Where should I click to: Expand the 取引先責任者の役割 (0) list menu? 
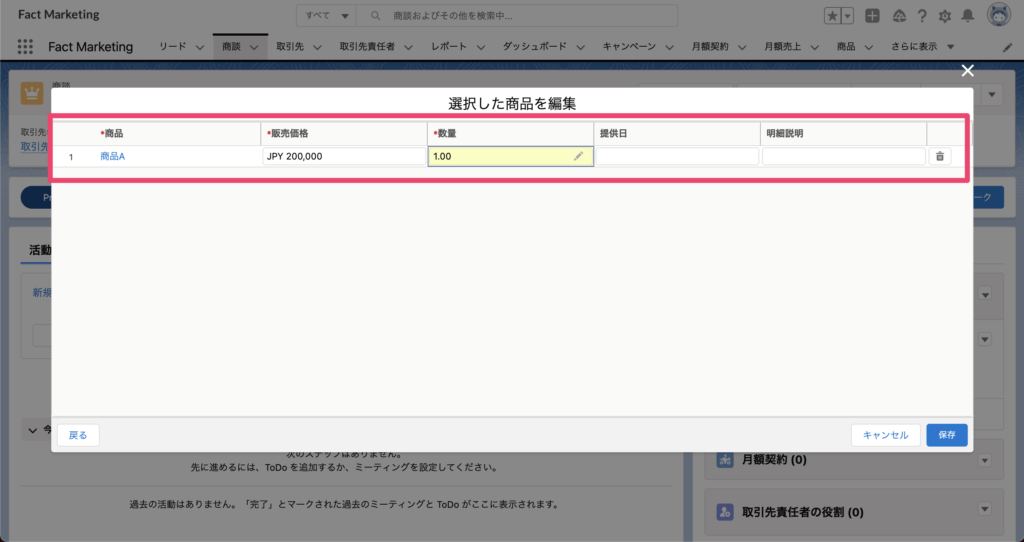(x=985, y=509)
